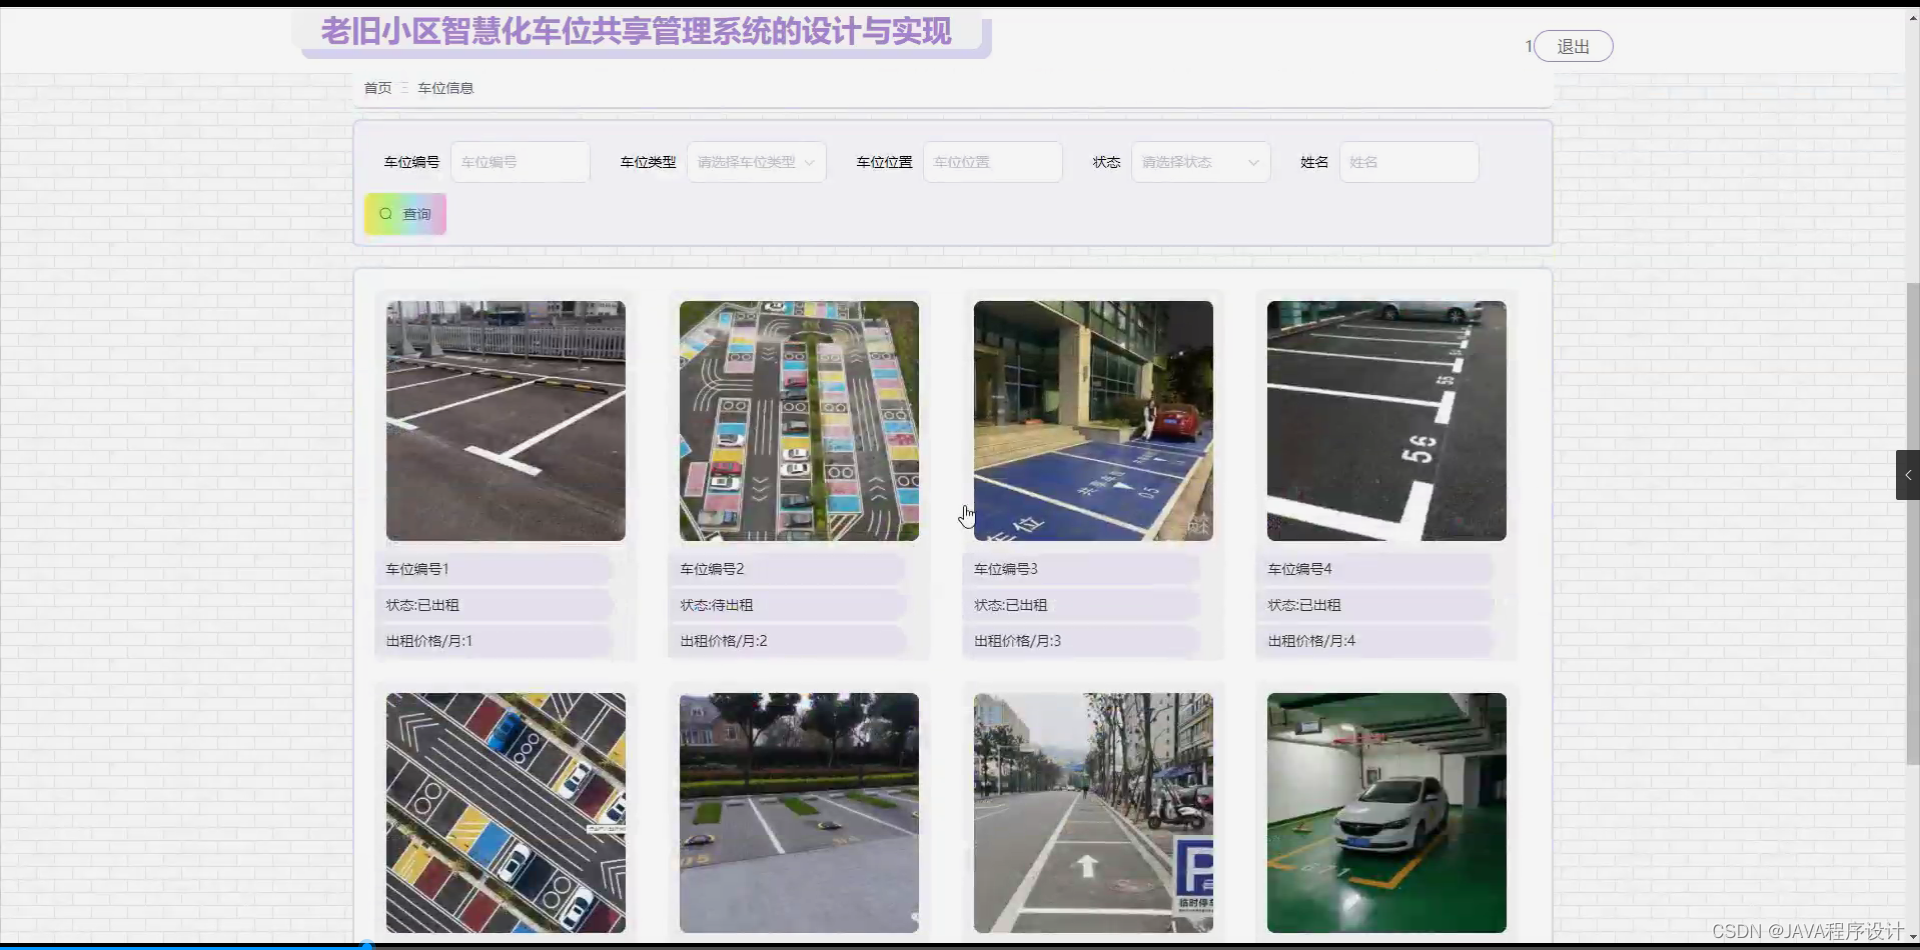1920x950 pixels.
Task: Click 状态:待出租 text on card 2
Action: pyautogui.click(x=717, y=605)
